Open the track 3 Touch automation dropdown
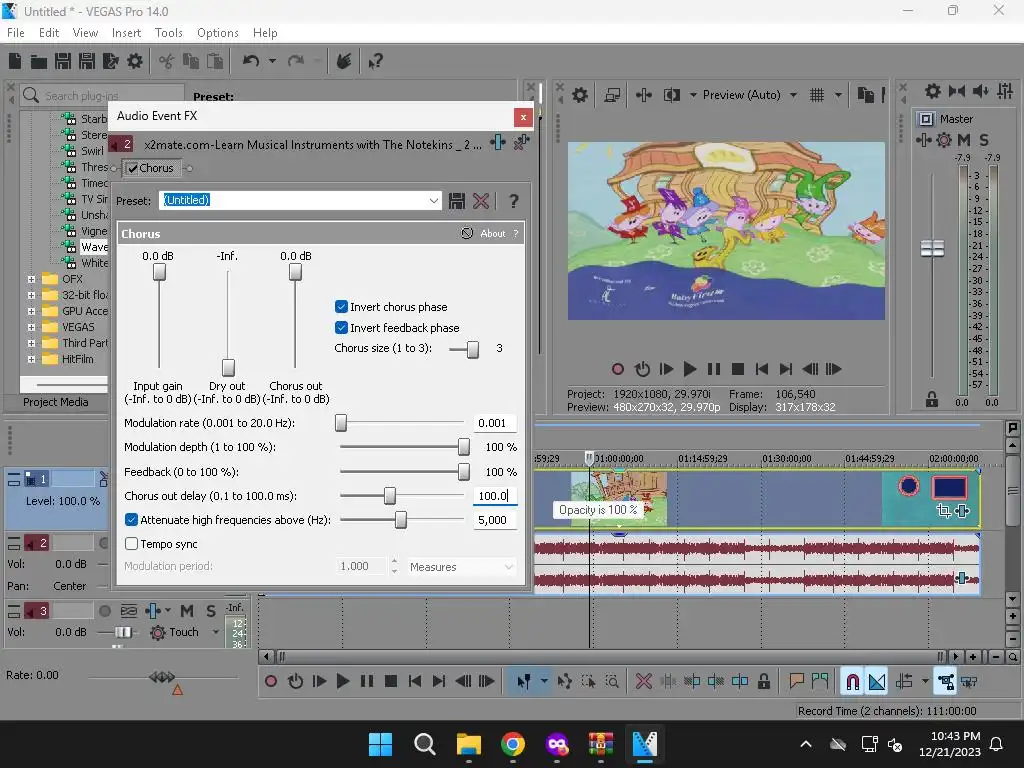 [x=216, y=632]
